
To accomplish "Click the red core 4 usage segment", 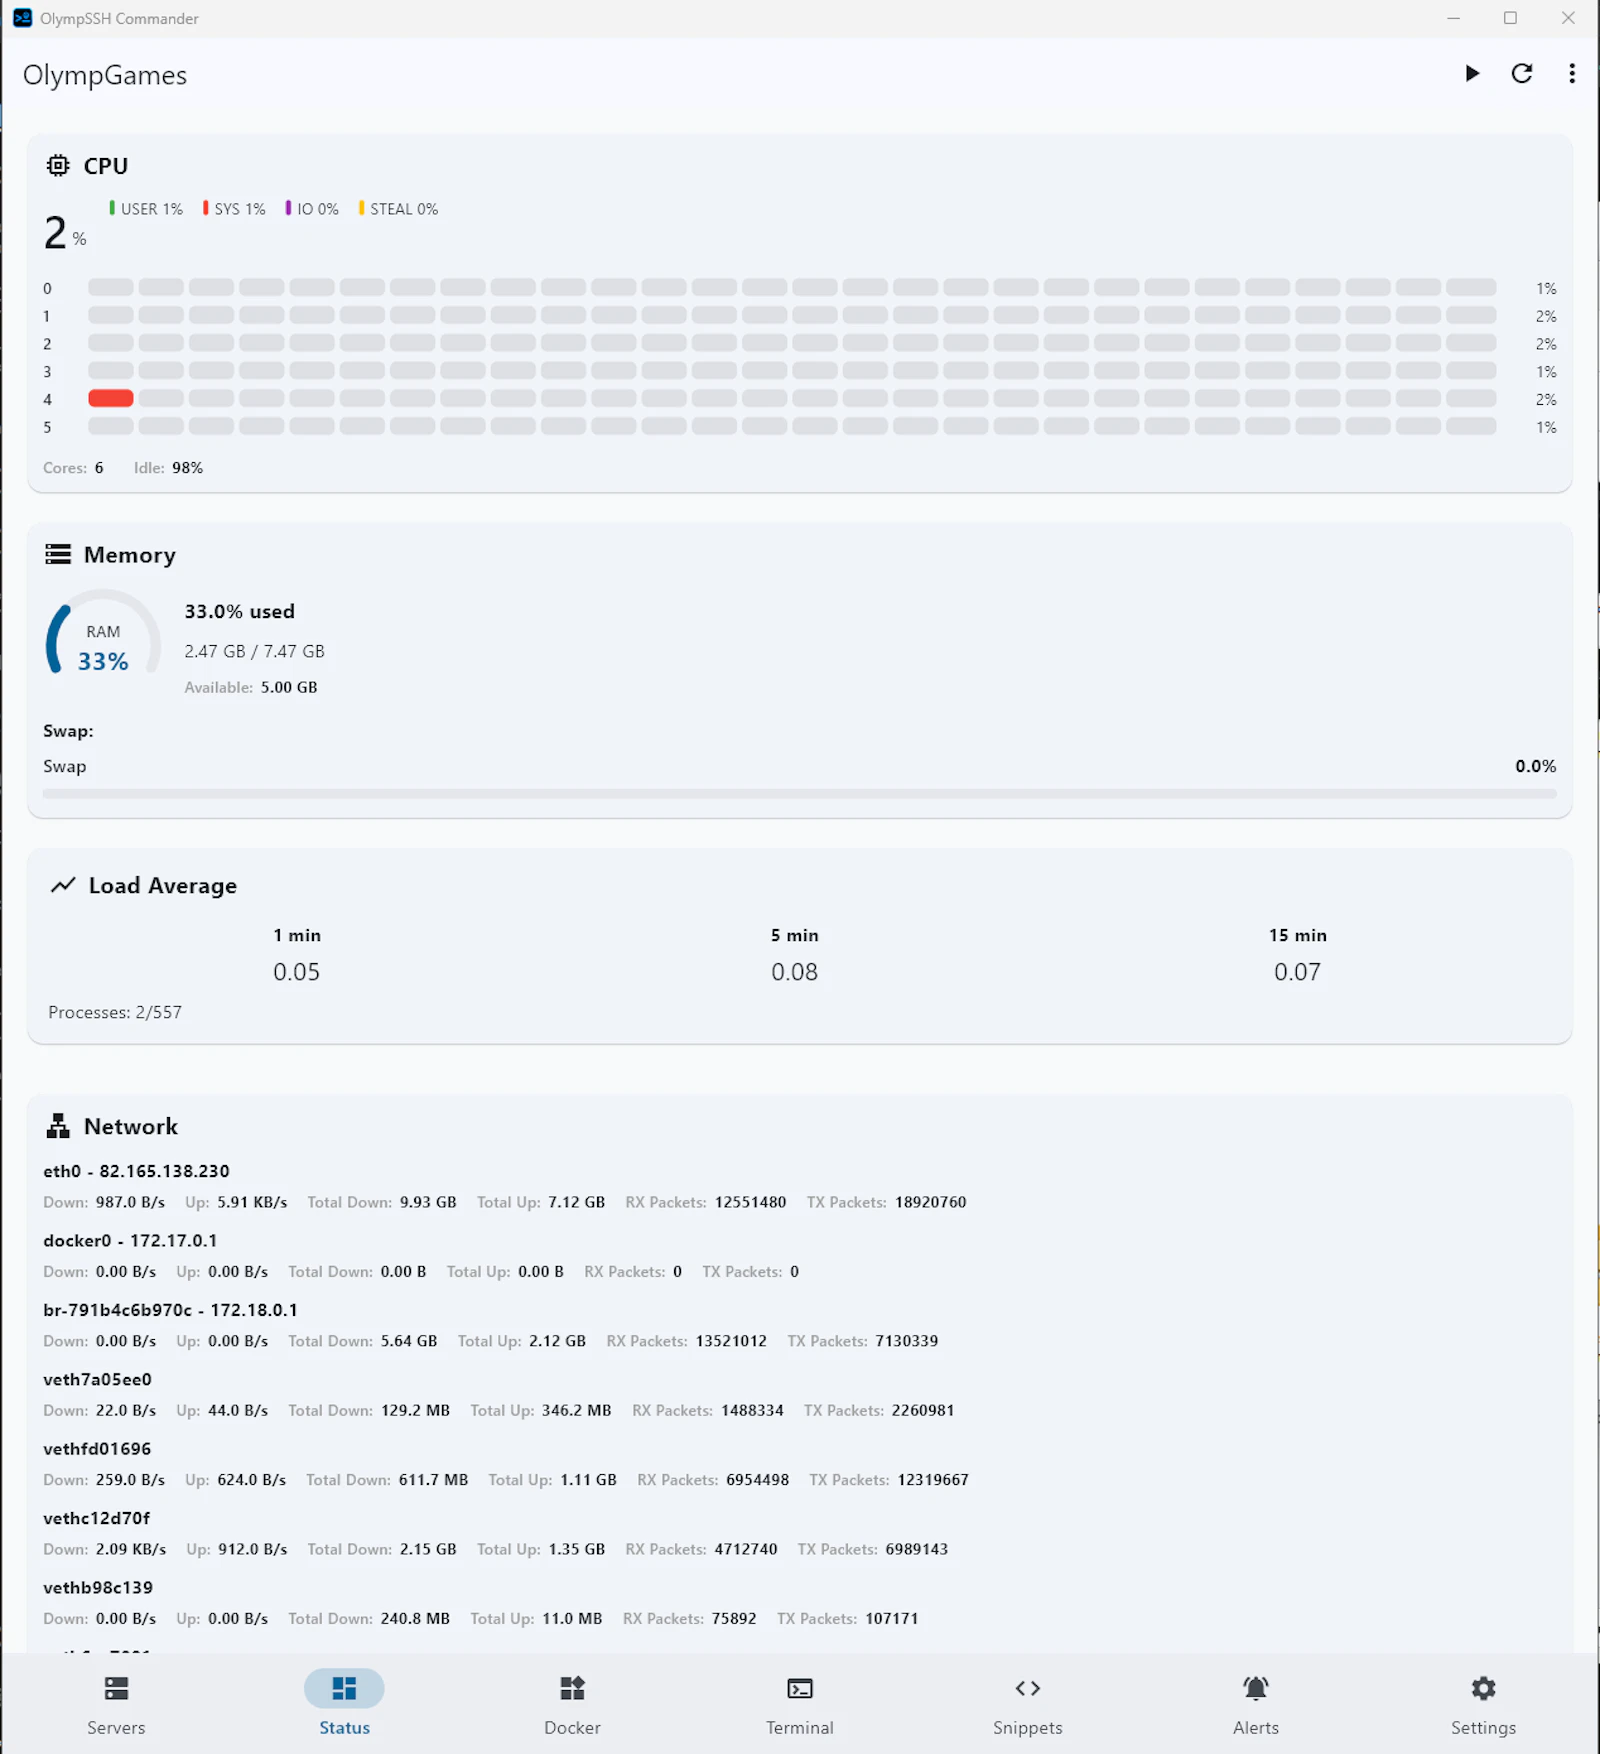I will 111,398.
